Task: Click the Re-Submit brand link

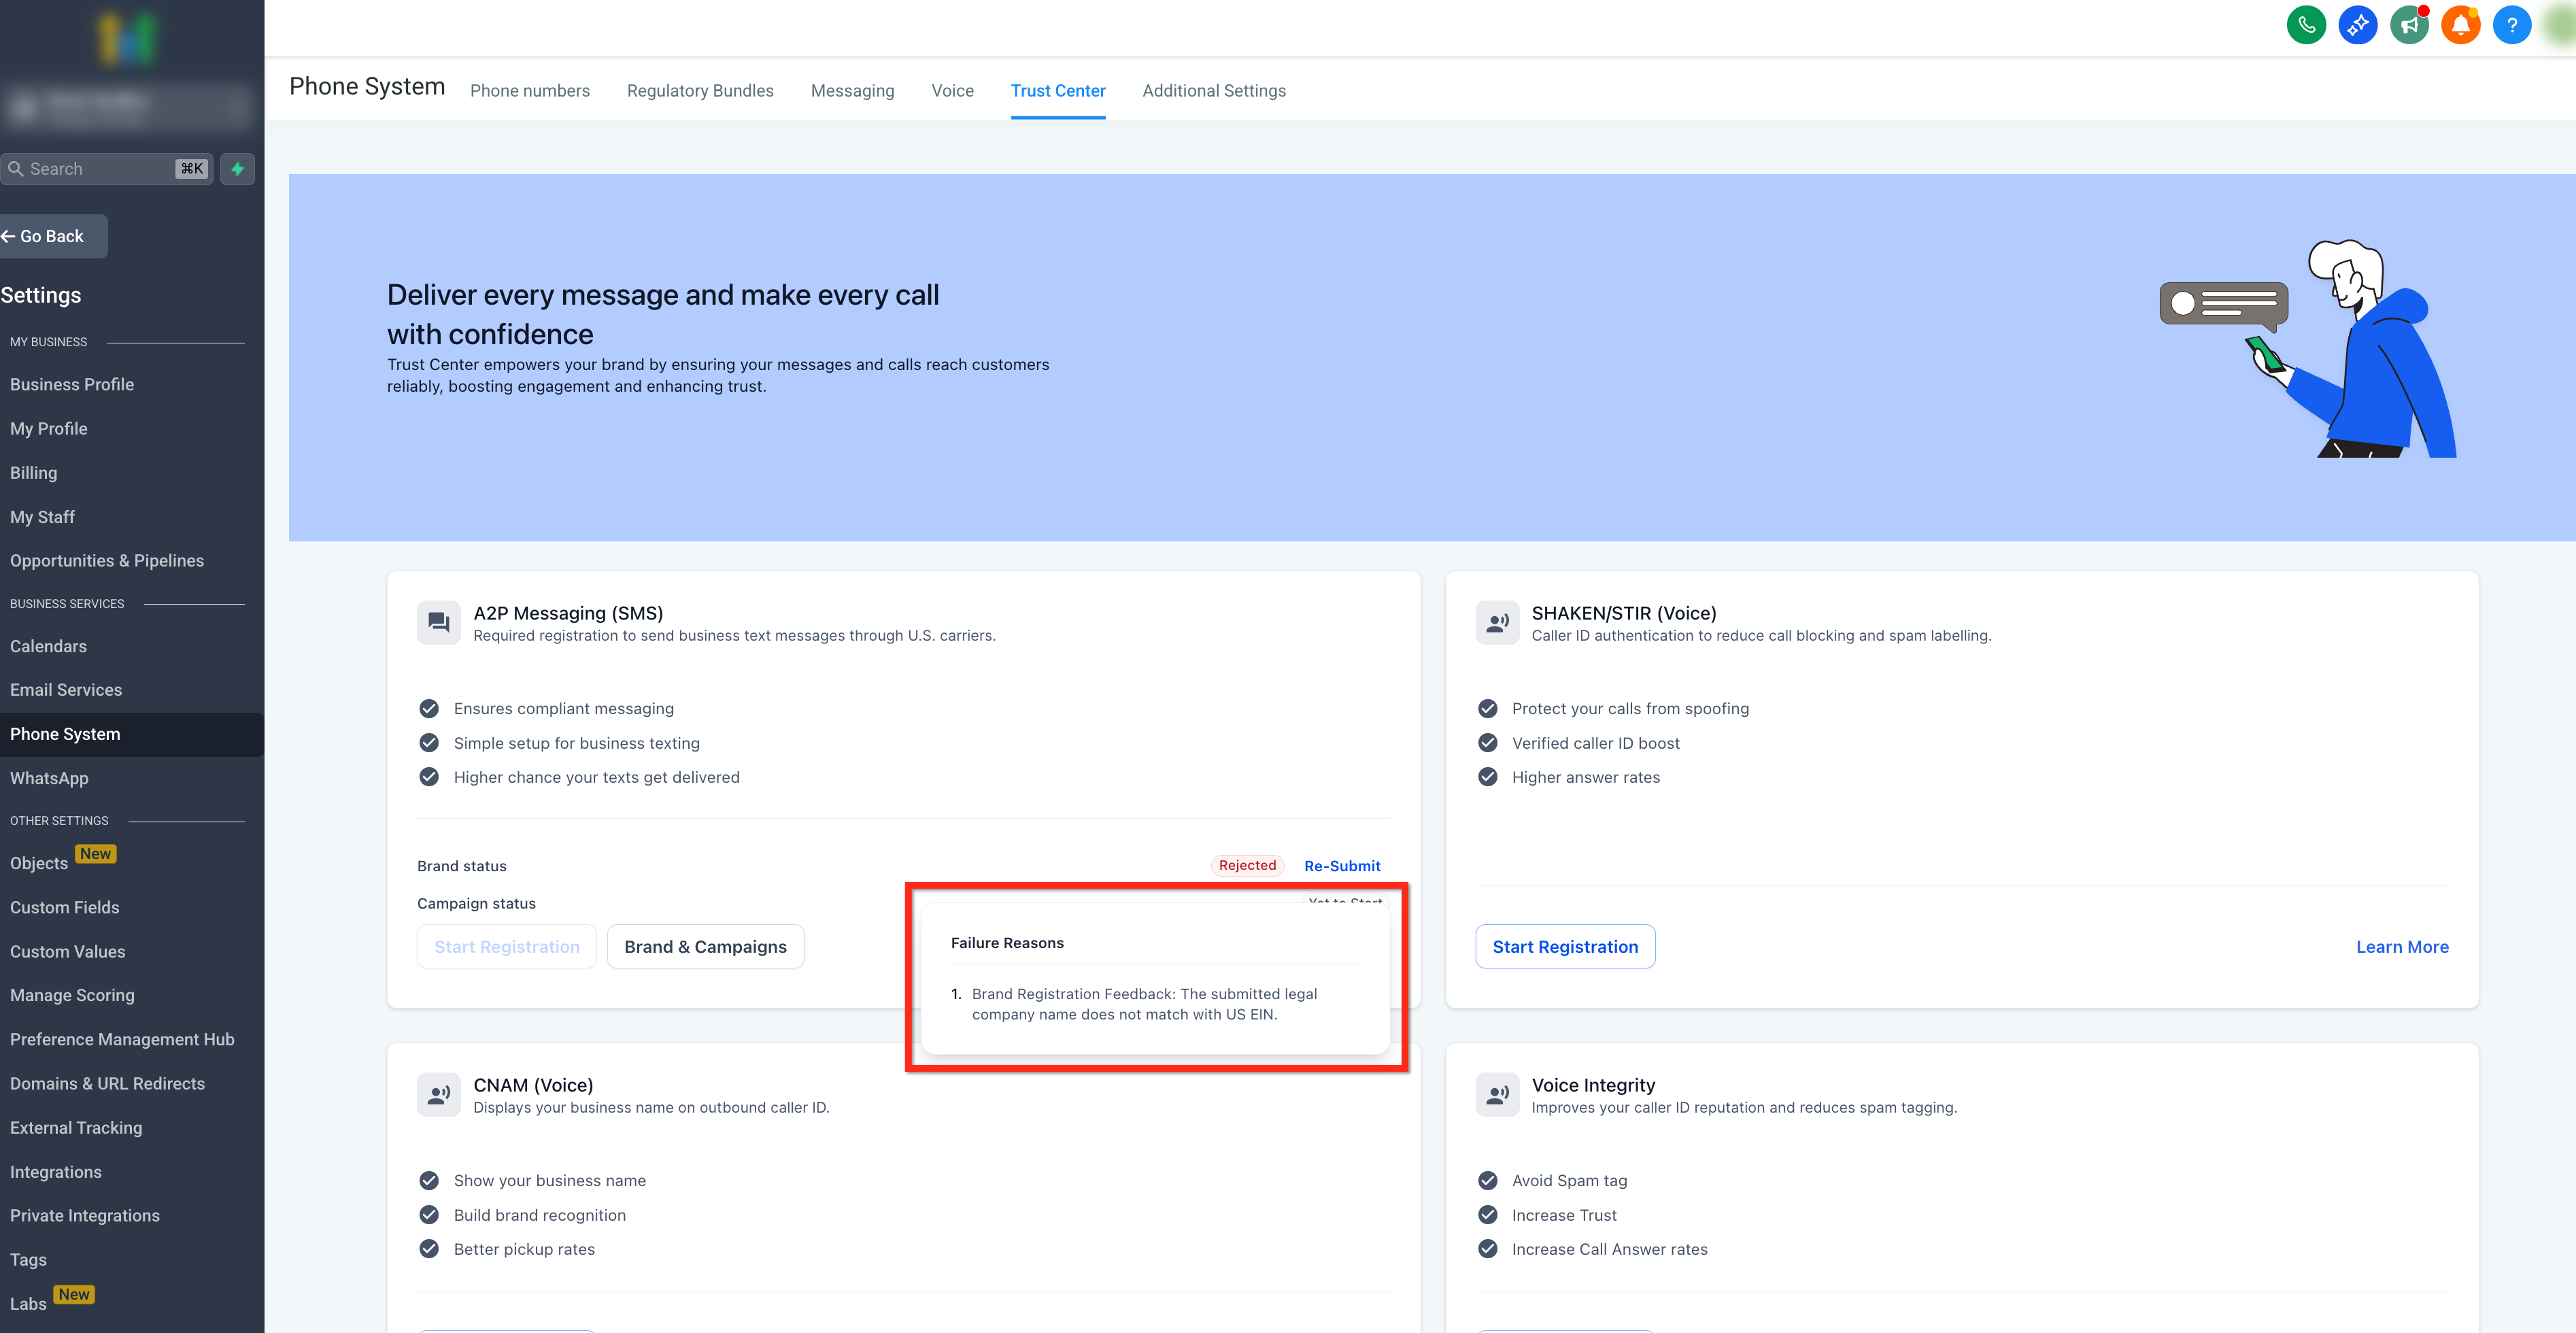Action: click(x=1342, y=866)
